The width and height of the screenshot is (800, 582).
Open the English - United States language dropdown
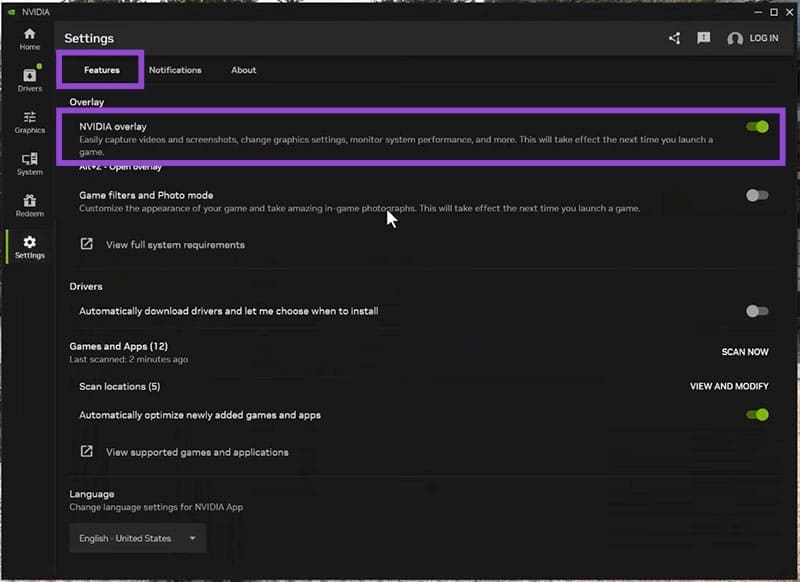point(137,537)
